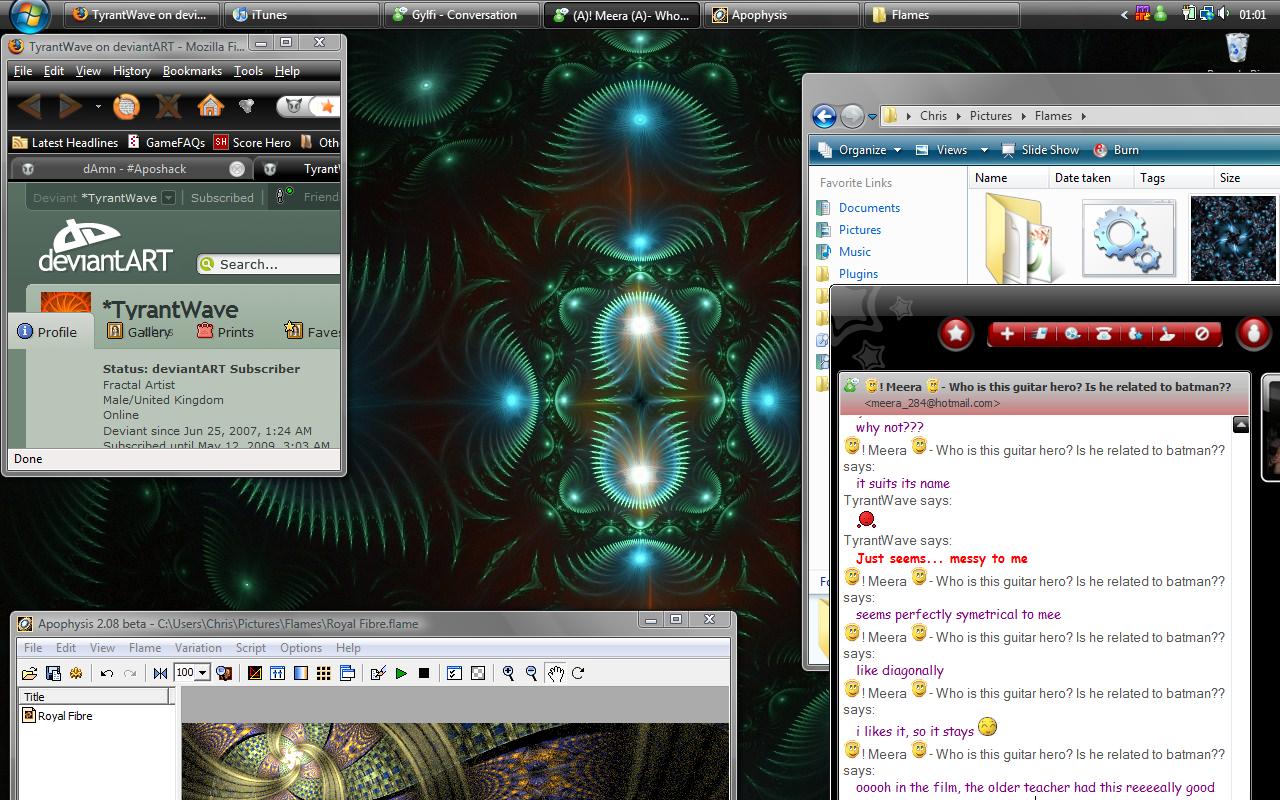This screenshot has width=1280, height=800.
Task: Click the options checklist icon in Apophysis toolbar
Action: click(454, 674)
